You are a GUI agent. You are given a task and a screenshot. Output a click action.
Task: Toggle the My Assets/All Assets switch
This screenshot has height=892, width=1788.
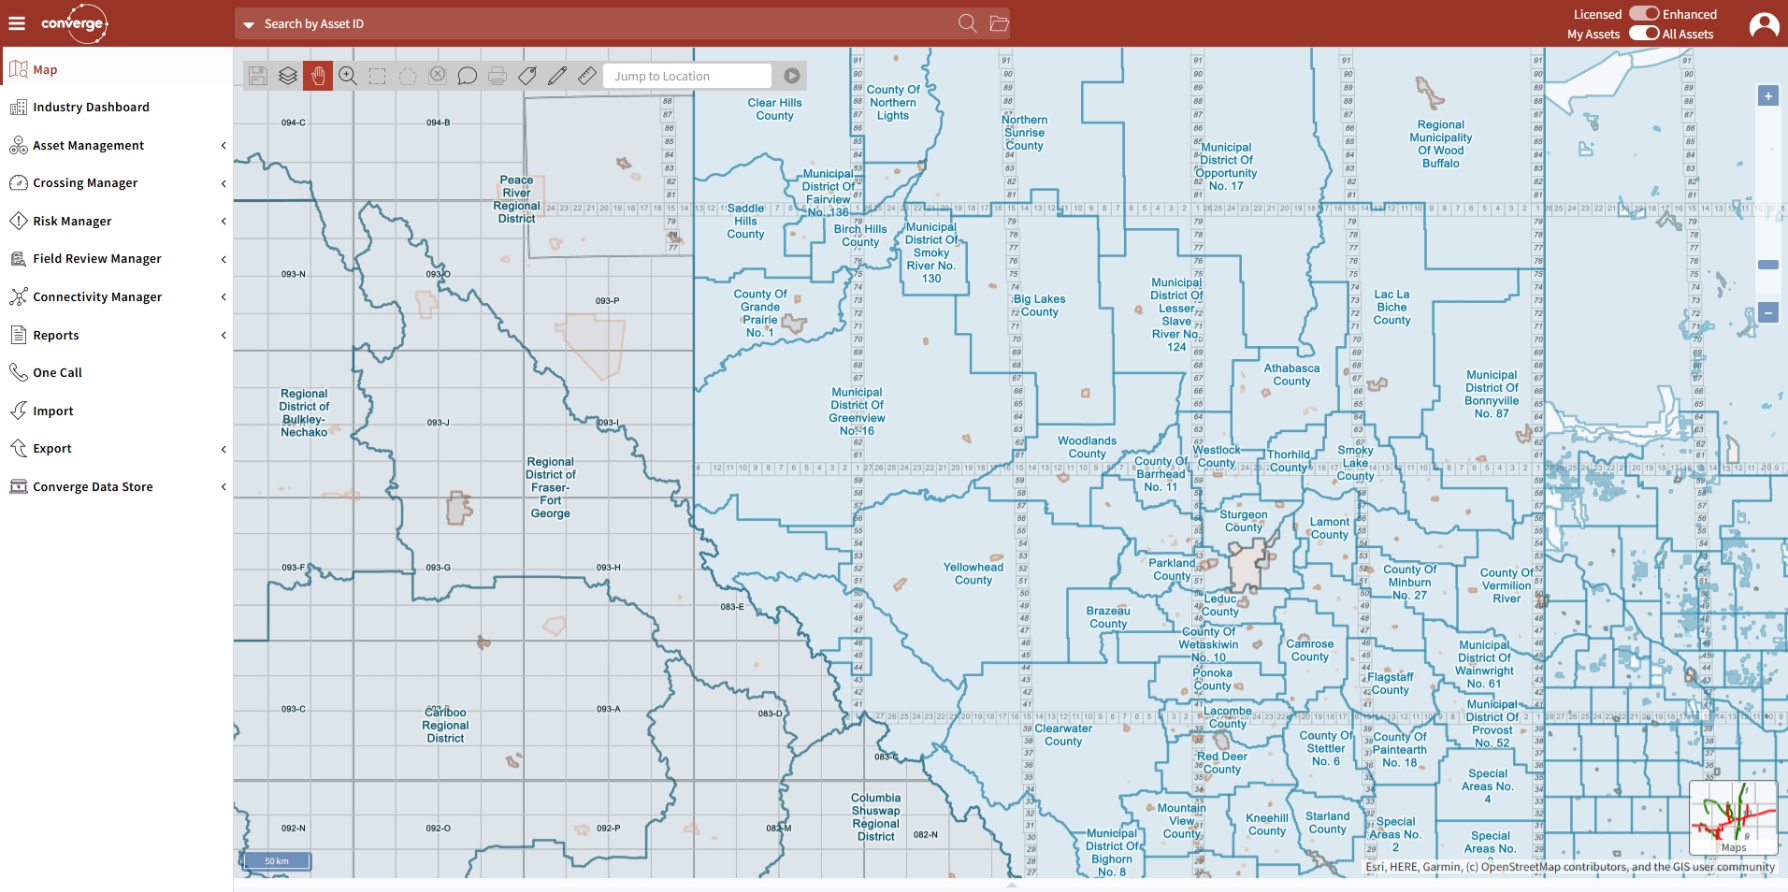tap(1643, 33)
